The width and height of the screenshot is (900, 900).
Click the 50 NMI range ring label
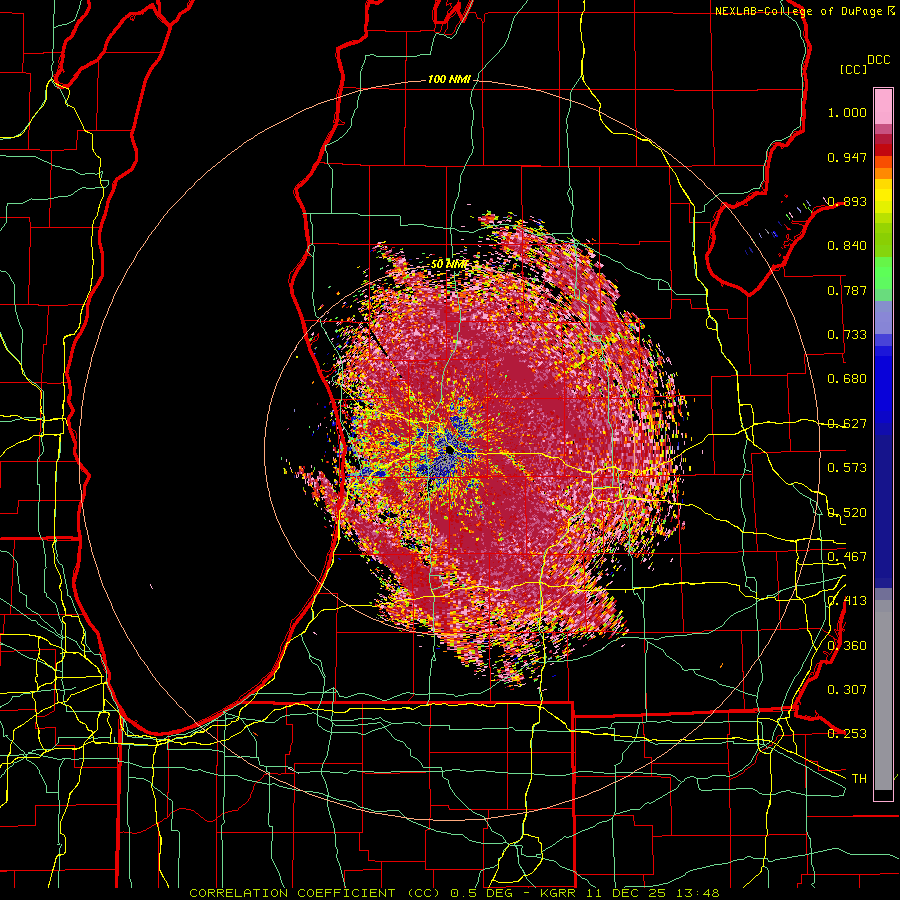click(449, 264)
